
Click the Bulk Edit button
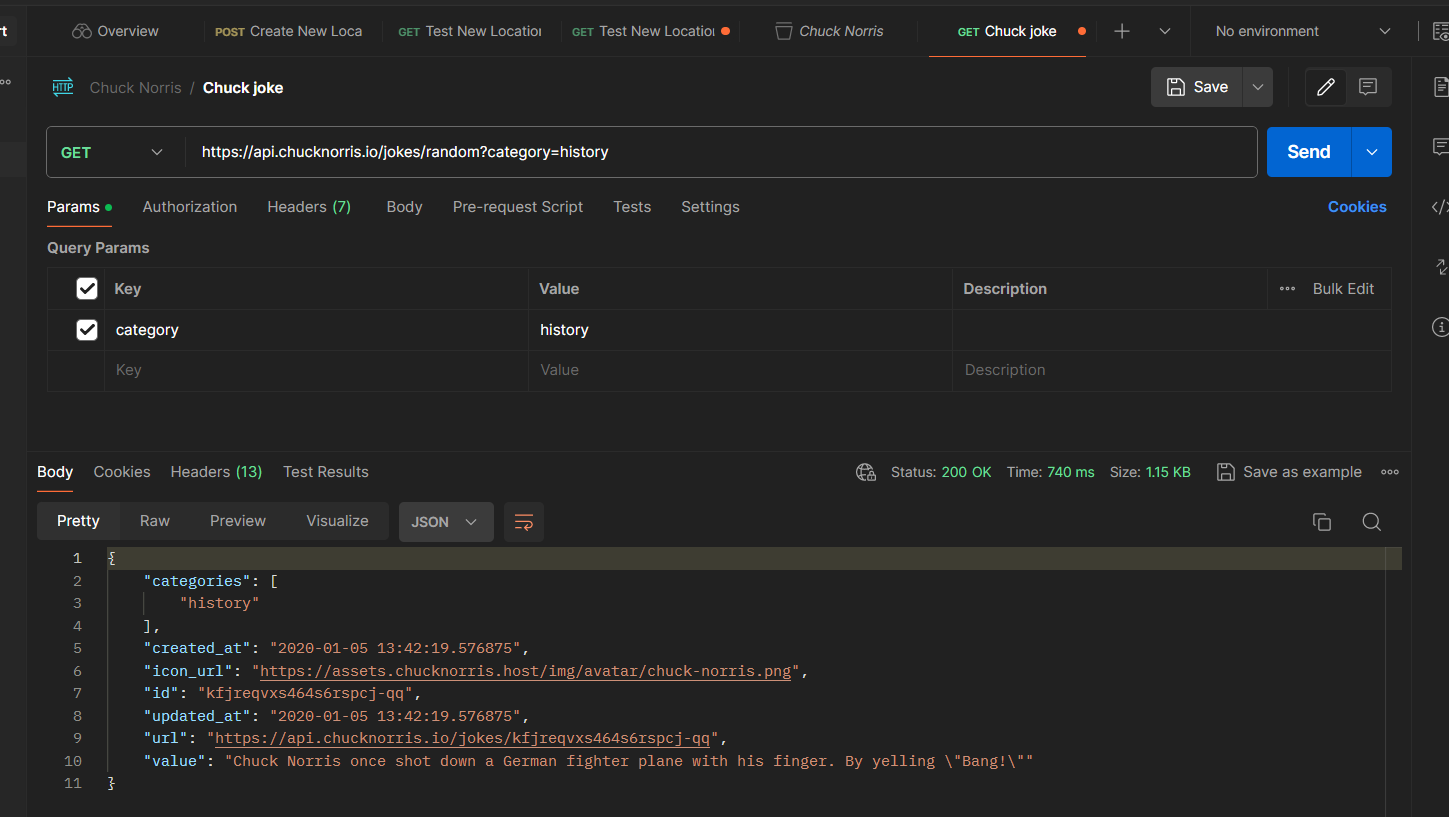[1343, 289]
